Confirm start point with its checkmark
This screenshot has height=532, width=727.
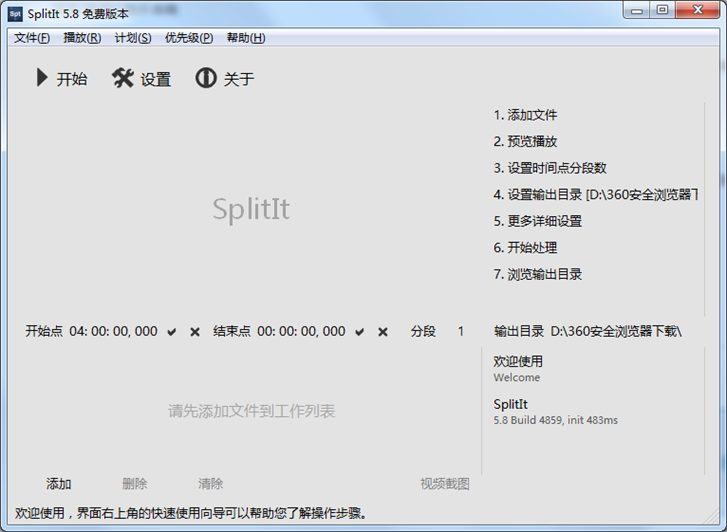[x=172, y=332]
